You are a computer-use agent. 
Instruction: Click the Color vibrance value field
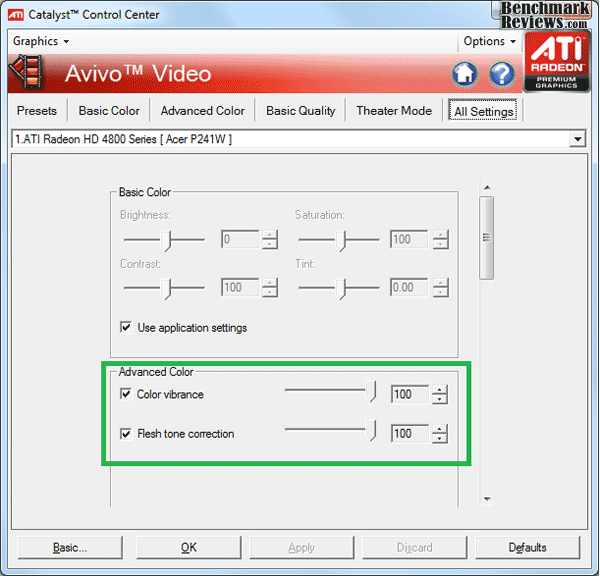pyautogui.click(x=410, y=394)
